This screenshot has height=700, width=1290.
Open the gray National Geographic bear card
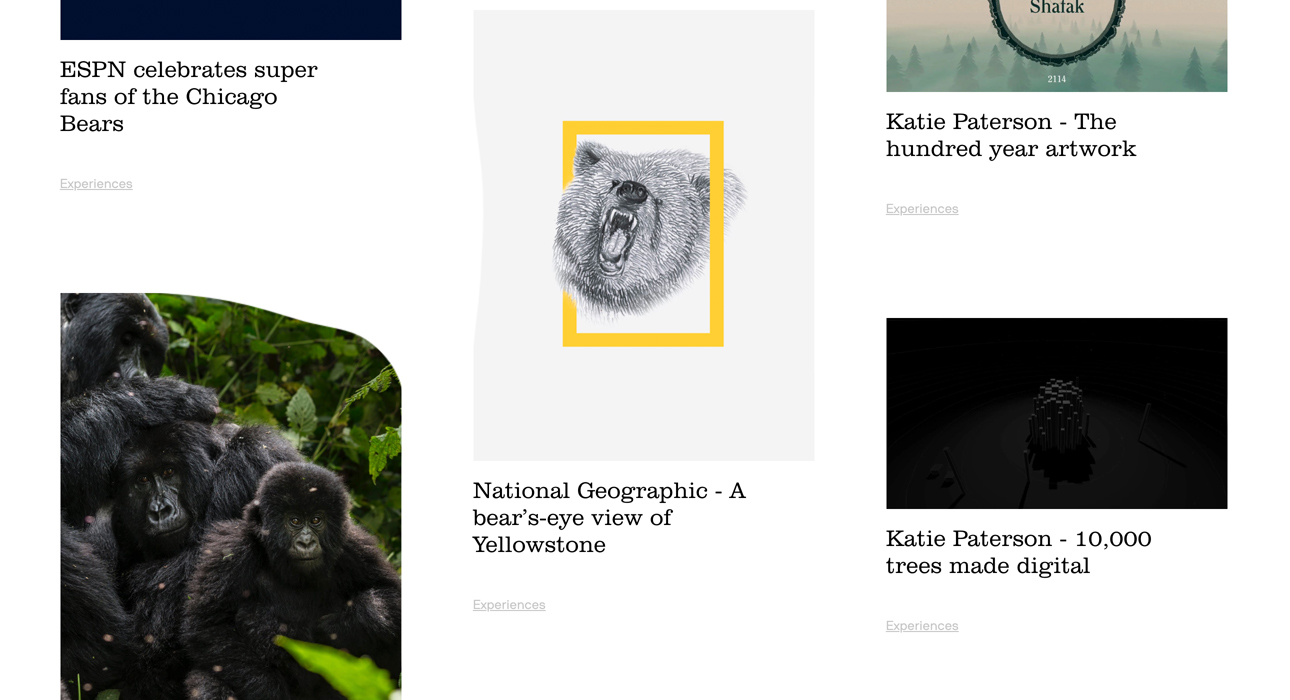pos(644,235)
